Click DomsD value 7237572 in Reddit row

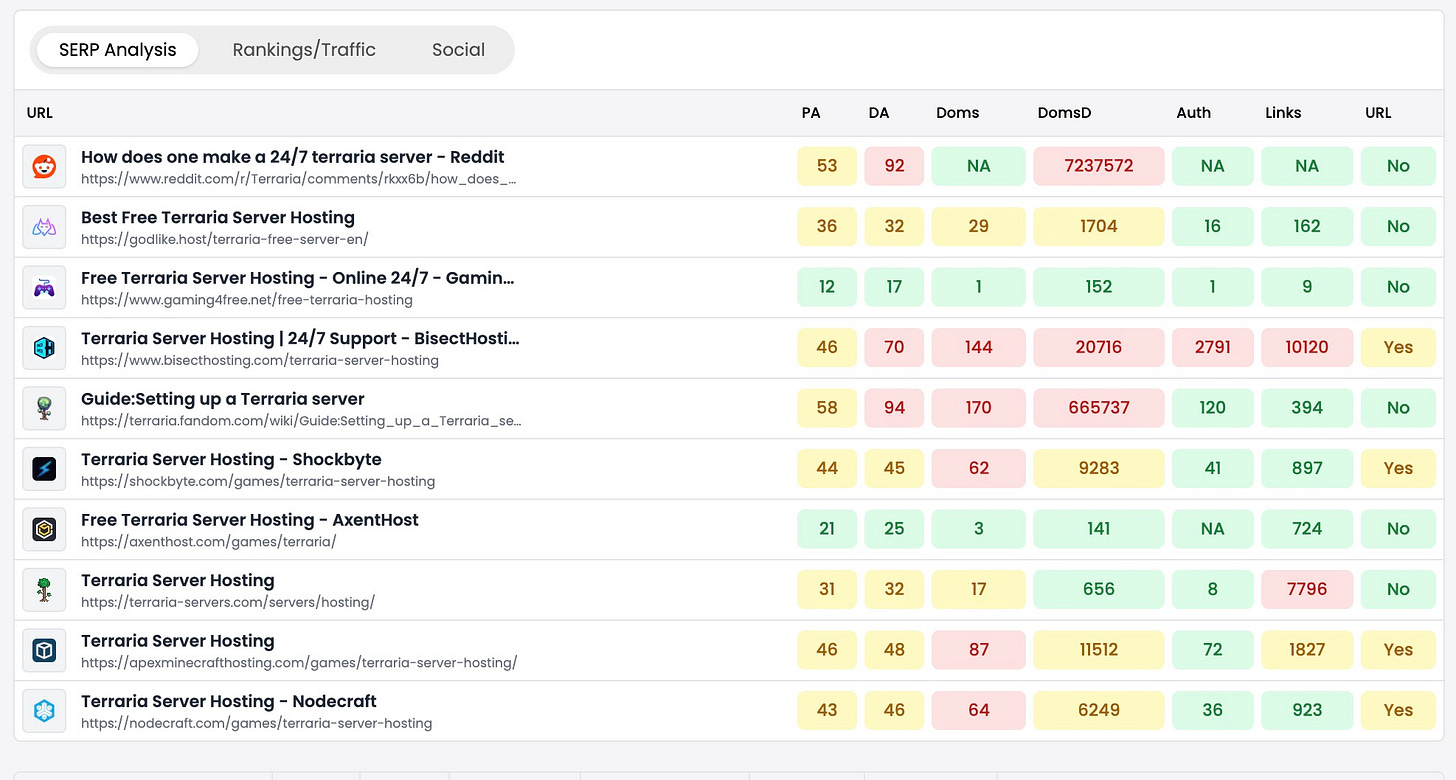(x=1098, y=166)
